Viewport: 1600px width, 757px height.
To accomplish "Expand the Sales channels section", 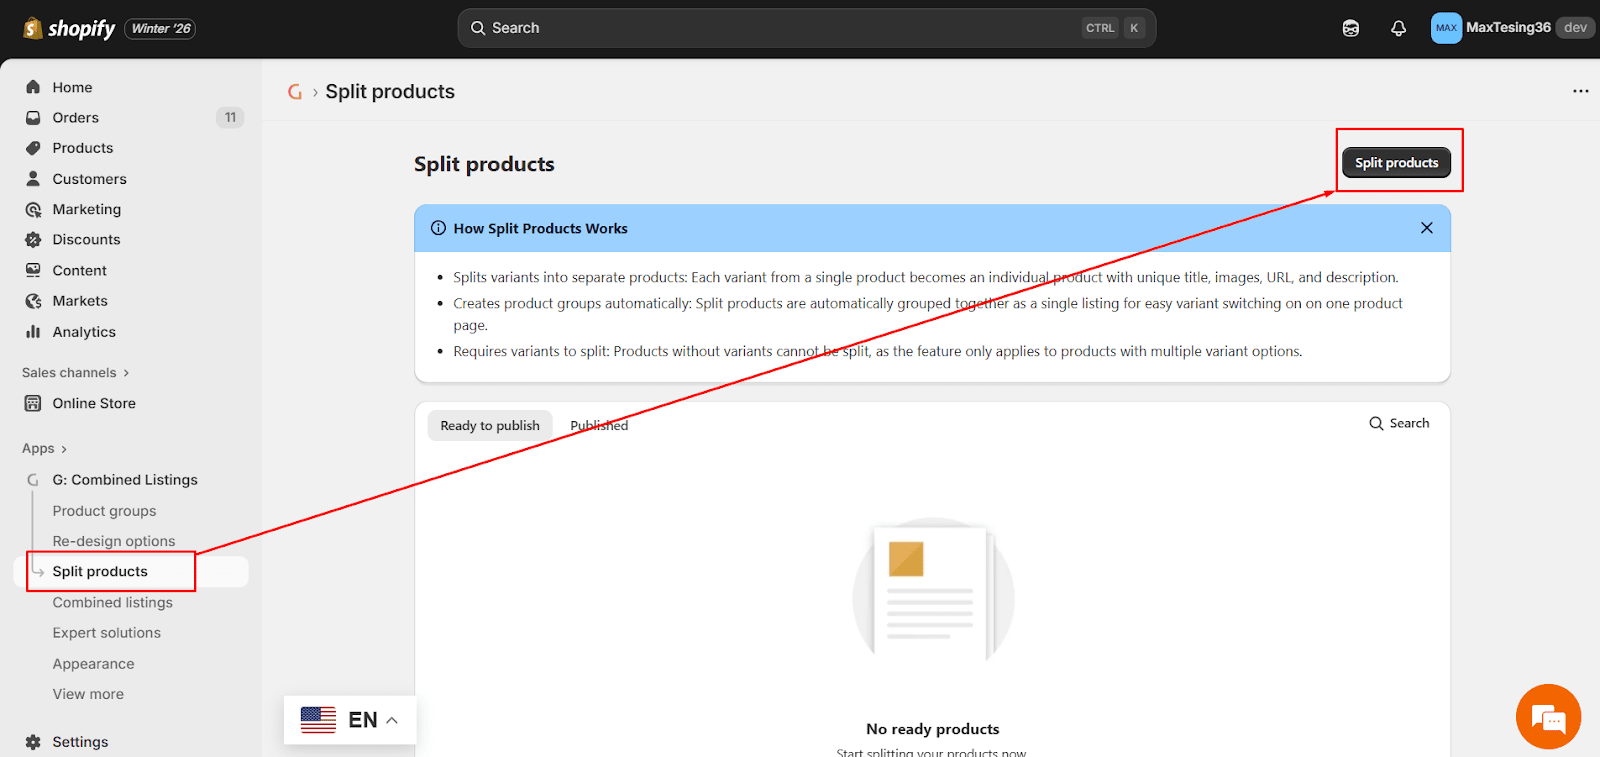I will click(x=76, y=372).
